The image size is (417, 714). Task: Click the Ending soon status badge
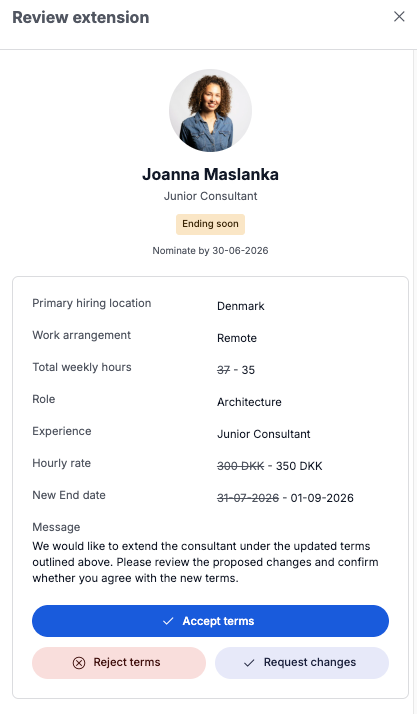[210, 224]
